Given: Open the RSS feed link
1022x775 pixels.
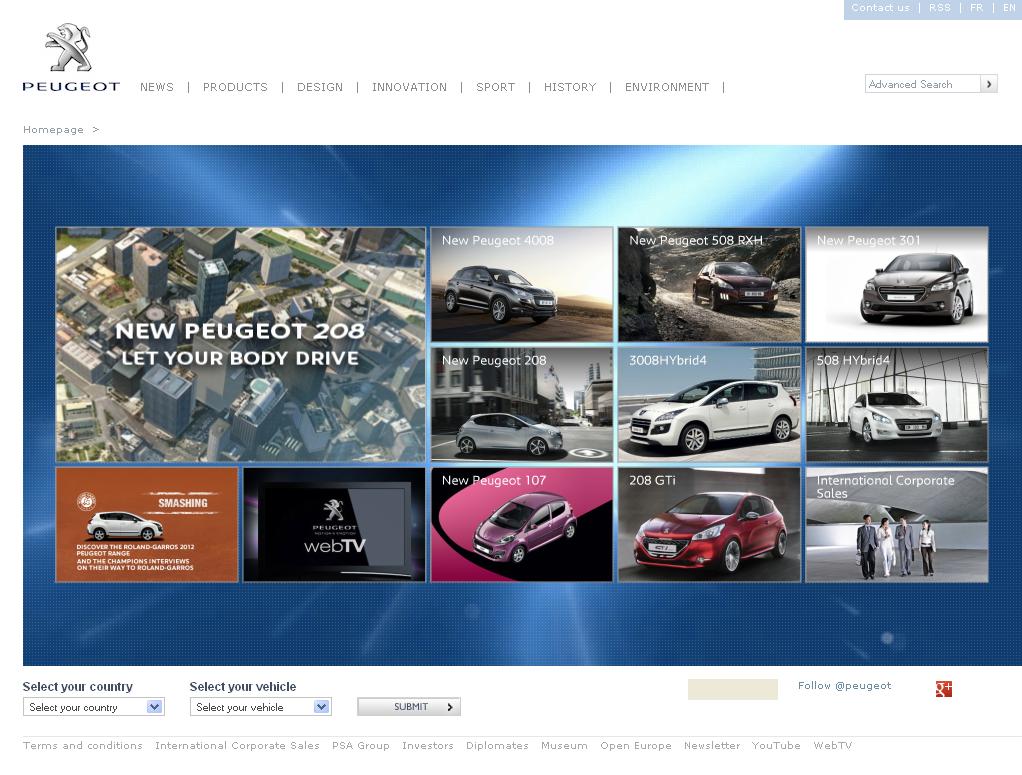Looking at the screenshot, I should (940, 8).
